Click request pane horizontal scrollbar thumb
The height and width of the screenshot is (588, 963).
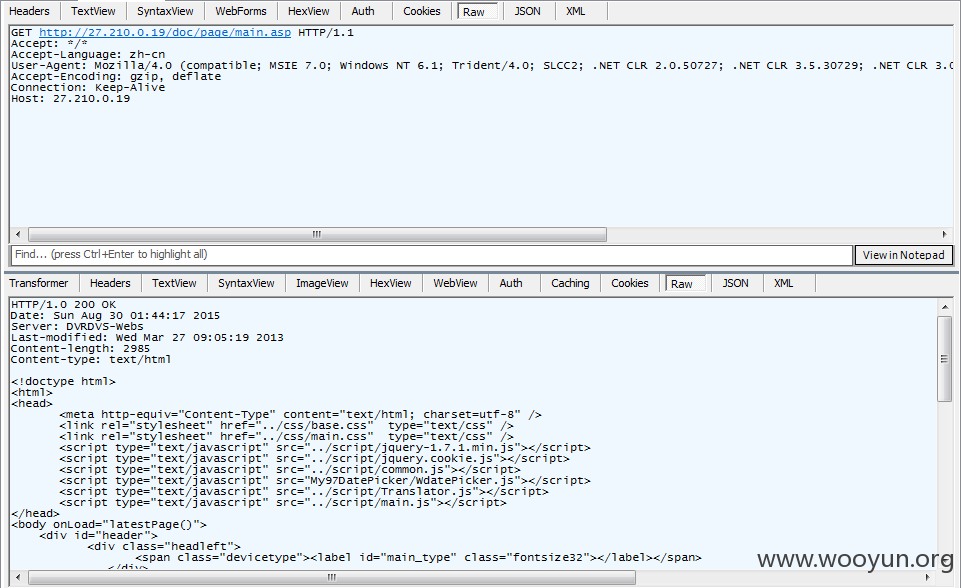point(317,234)
